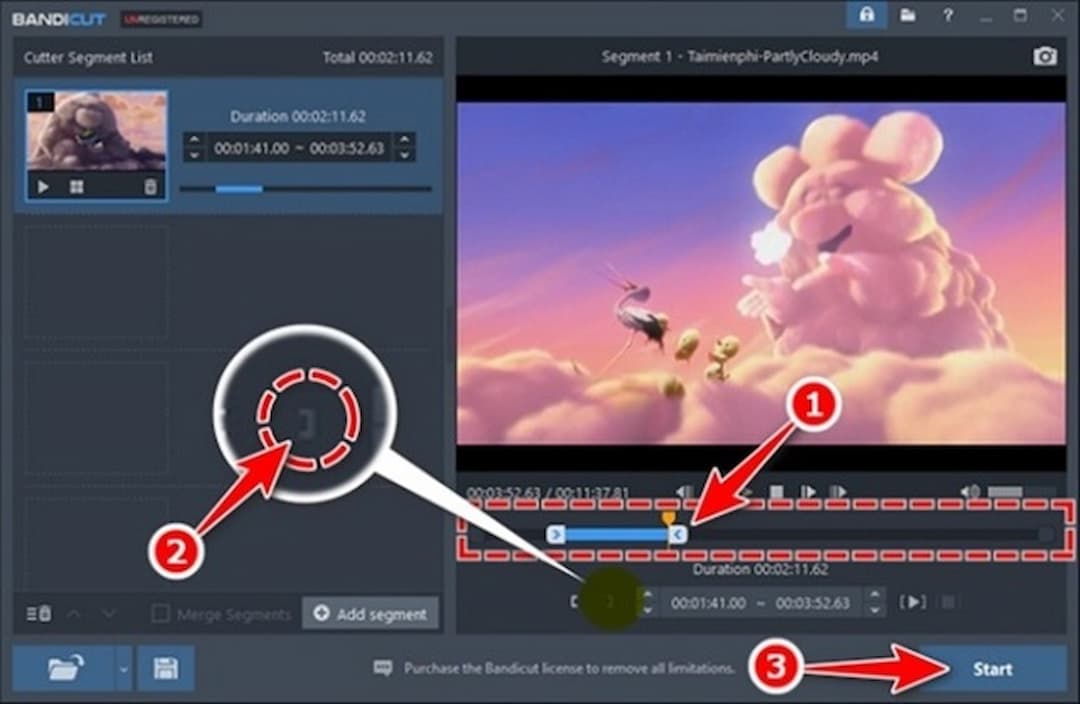The image size is (1080, 704).
Task: Save the project with the floppy icon
Action: [x=165, y=668]
